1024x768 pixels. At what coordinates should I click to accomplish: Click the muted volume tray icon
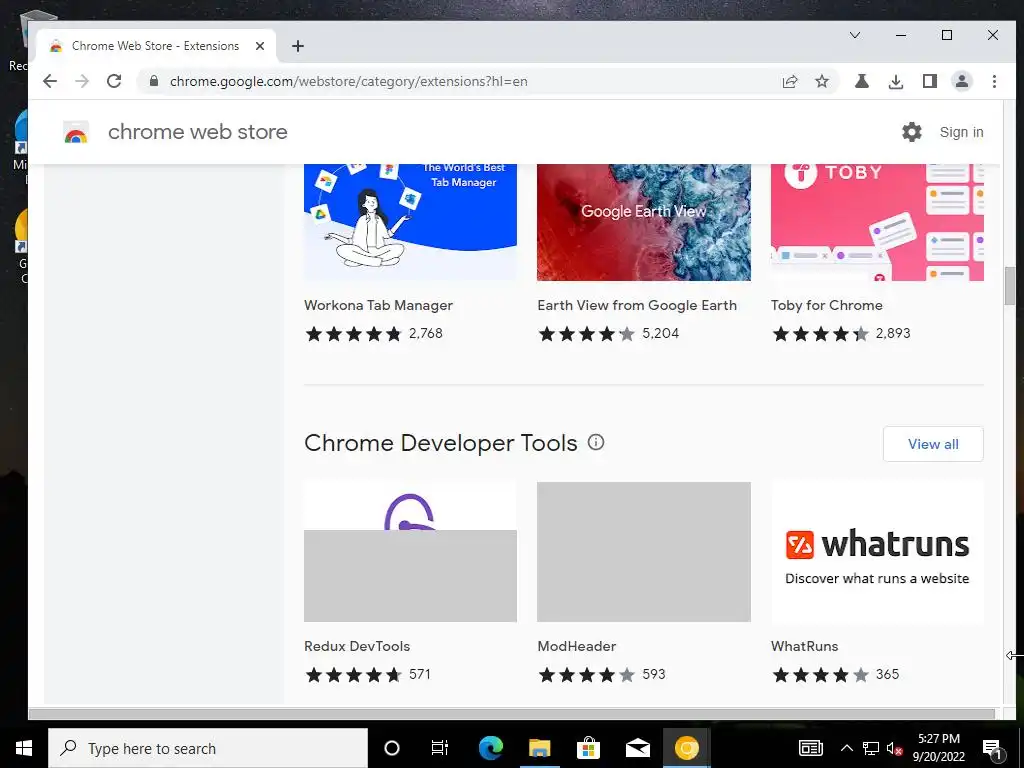(x=895, y=749)
